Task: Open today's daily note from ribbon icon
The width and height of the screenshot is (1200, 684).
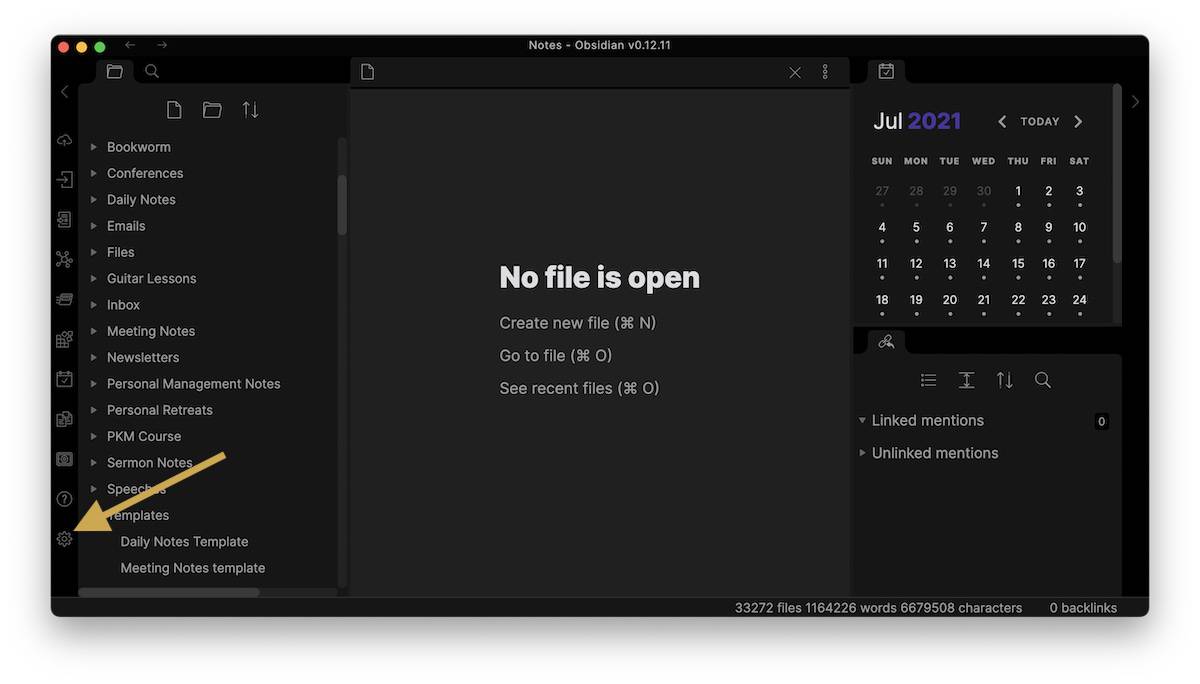Action: click(64, 379)
